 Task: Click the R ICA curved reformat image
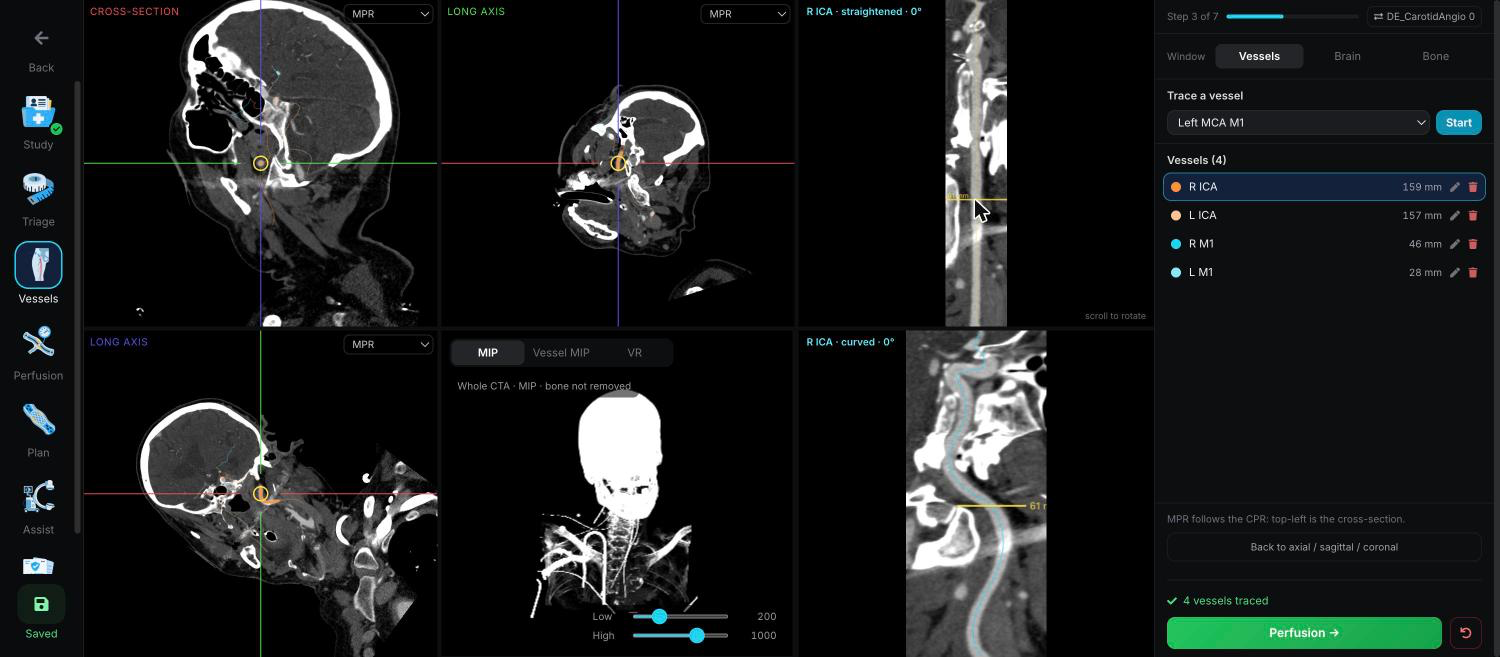pyautogui.click(x=976, y=494)
